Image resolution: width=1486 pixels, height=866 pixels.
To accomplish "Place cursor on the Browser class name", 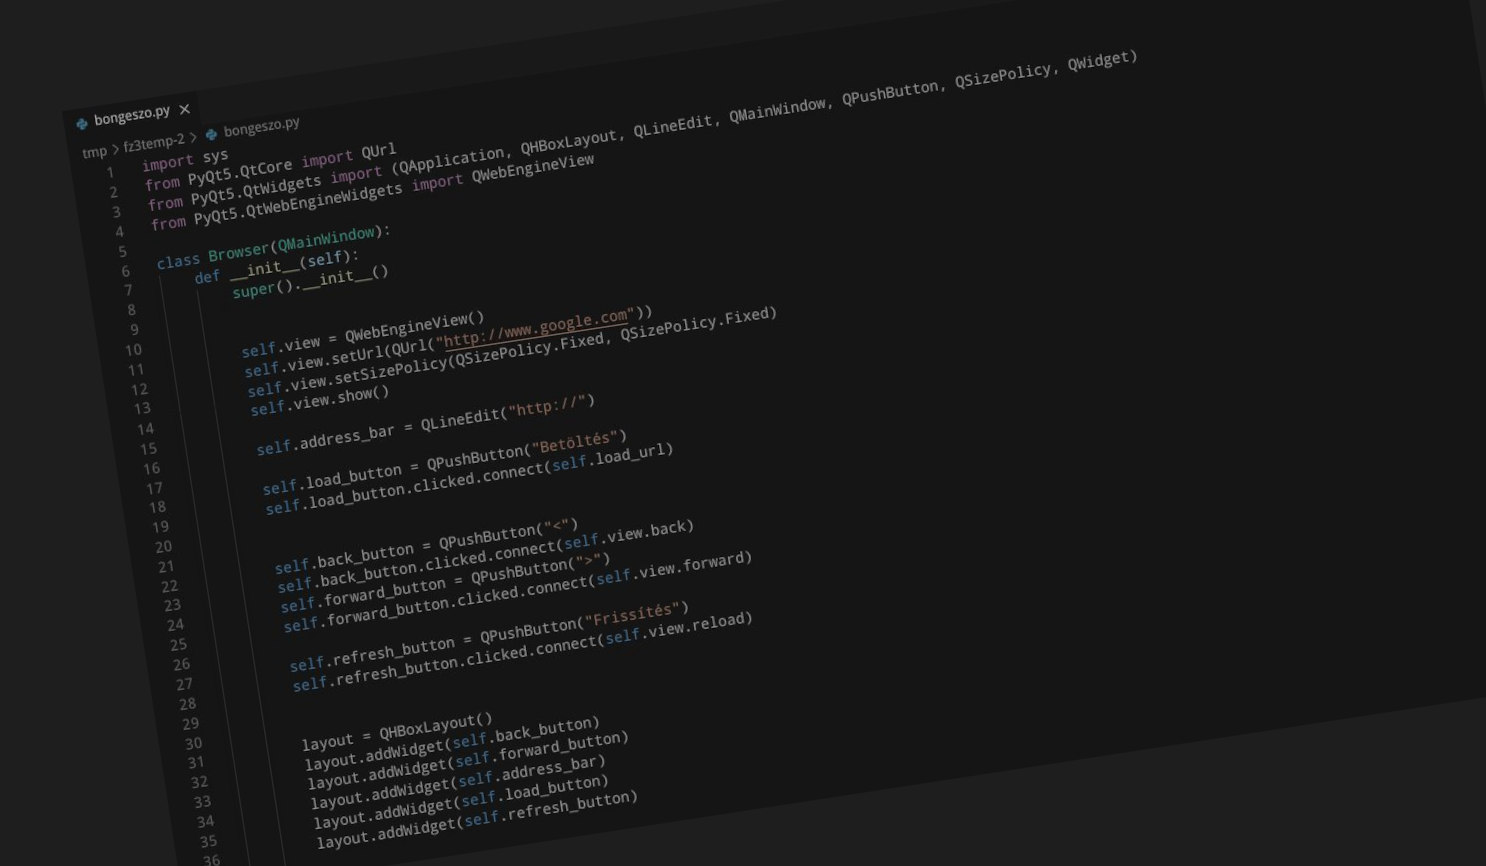I will (238, 251).
